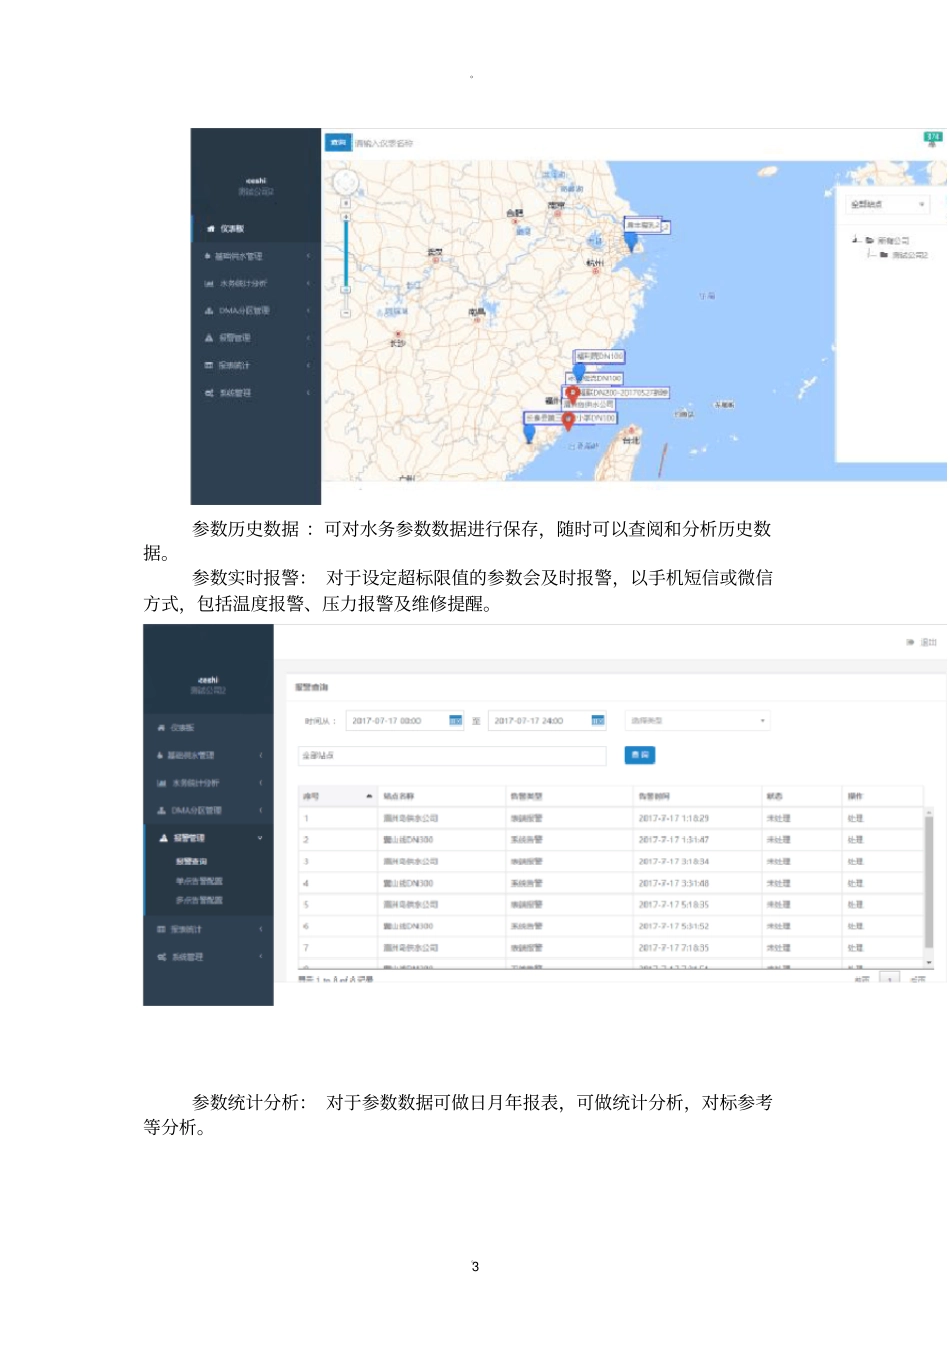Click red marker beside 小学DN100 label
This screenshot has width=950, height=1345.
568,421
